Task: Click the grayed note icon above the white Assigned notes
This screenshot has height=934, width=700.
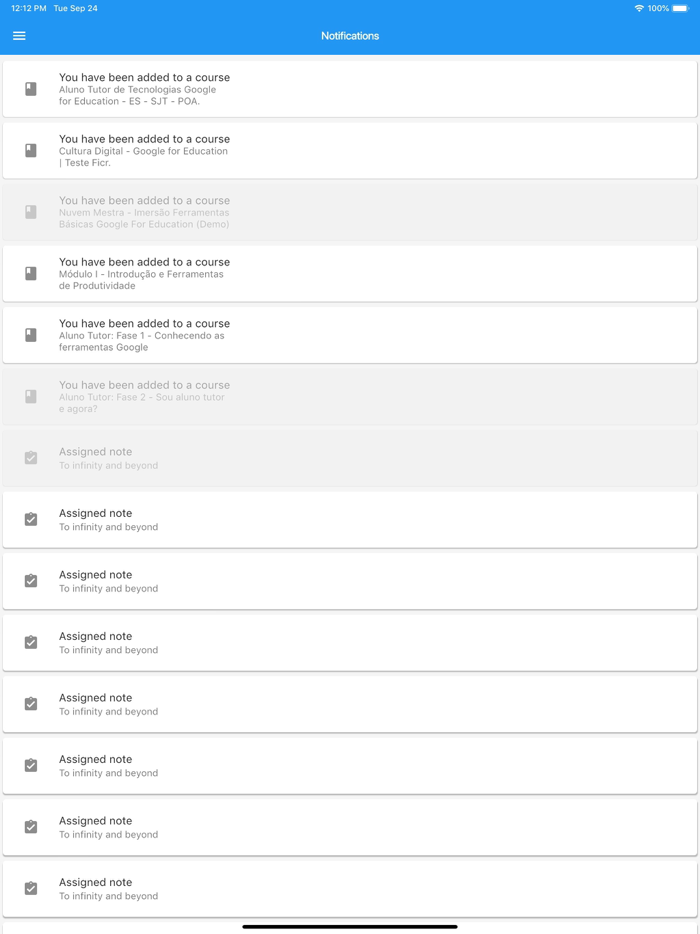Action: (x=29, y=457)
